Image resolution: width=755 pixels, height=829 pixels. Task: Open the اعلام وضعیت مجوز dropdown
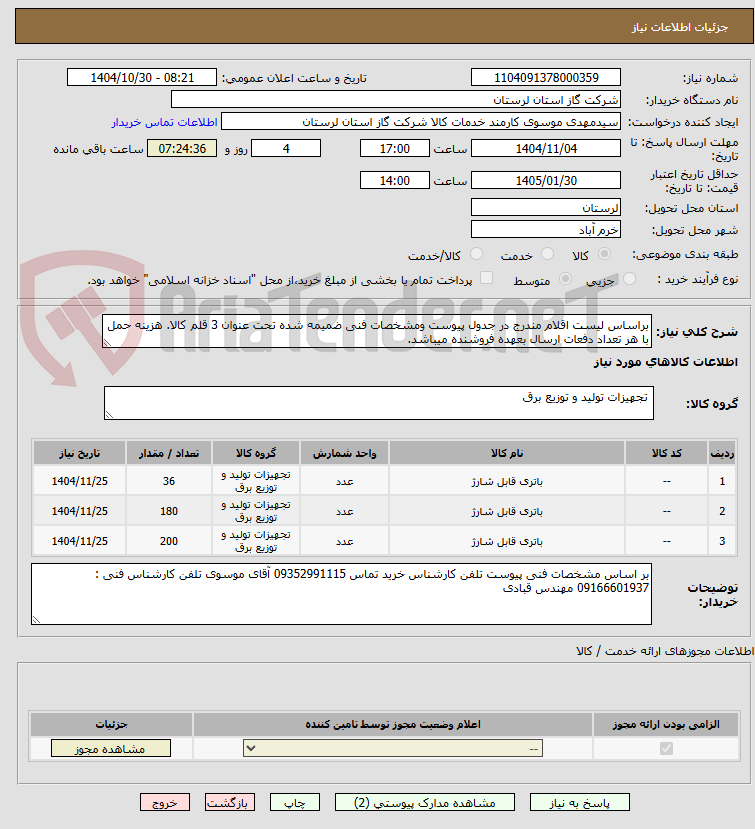click(x=393, y=749)
